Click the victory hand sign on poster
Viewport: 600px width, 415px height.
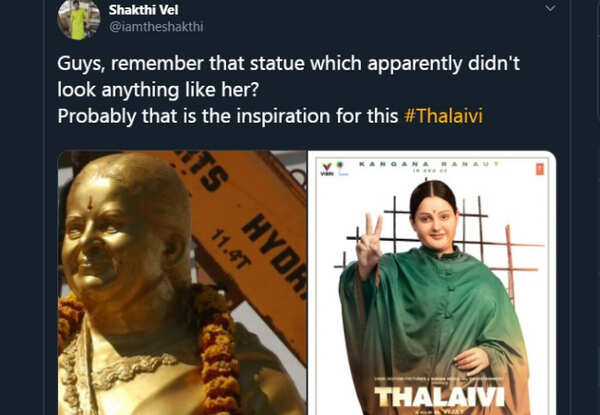click(368, 241)
